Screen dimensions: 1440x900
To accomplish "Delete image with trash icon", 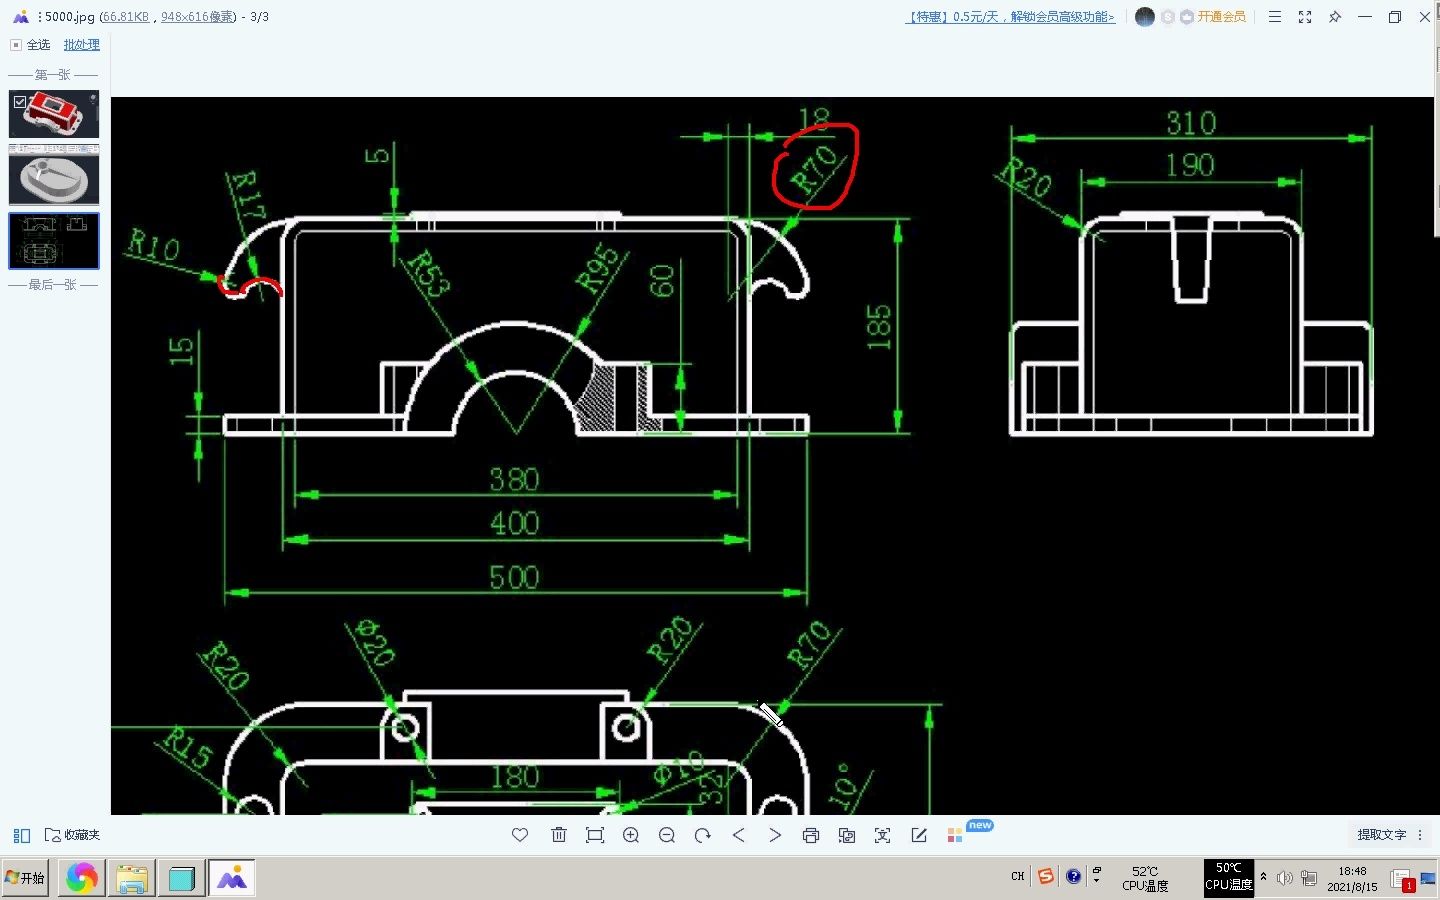I will click(x=559, y=835).
